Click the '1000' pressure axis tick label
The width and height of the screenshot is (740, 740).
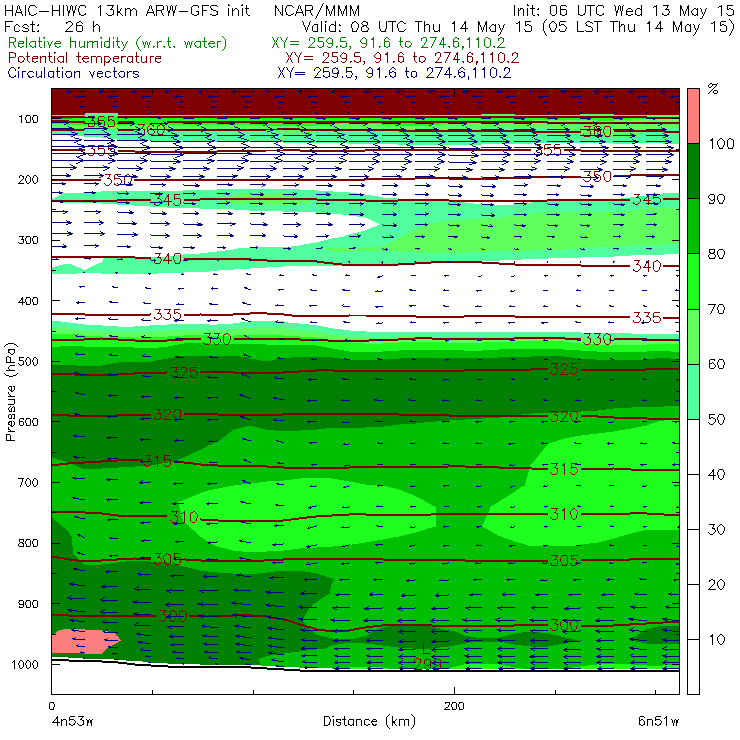tap(24, 664)
